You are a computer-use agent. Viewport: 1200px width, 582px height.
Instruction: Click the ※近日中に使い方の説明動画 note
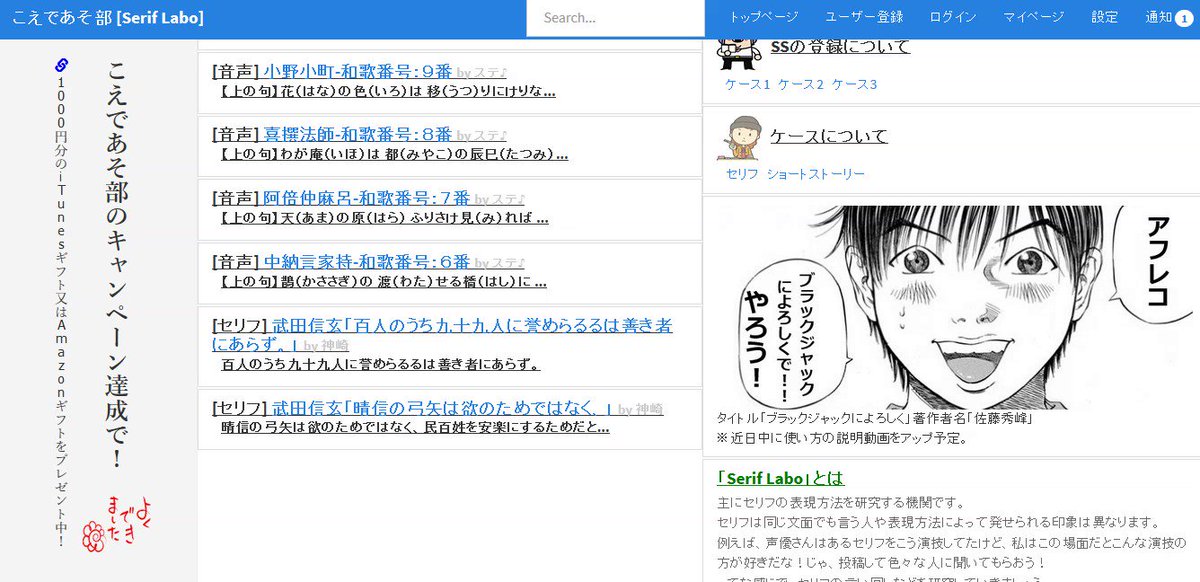point(842,438)
